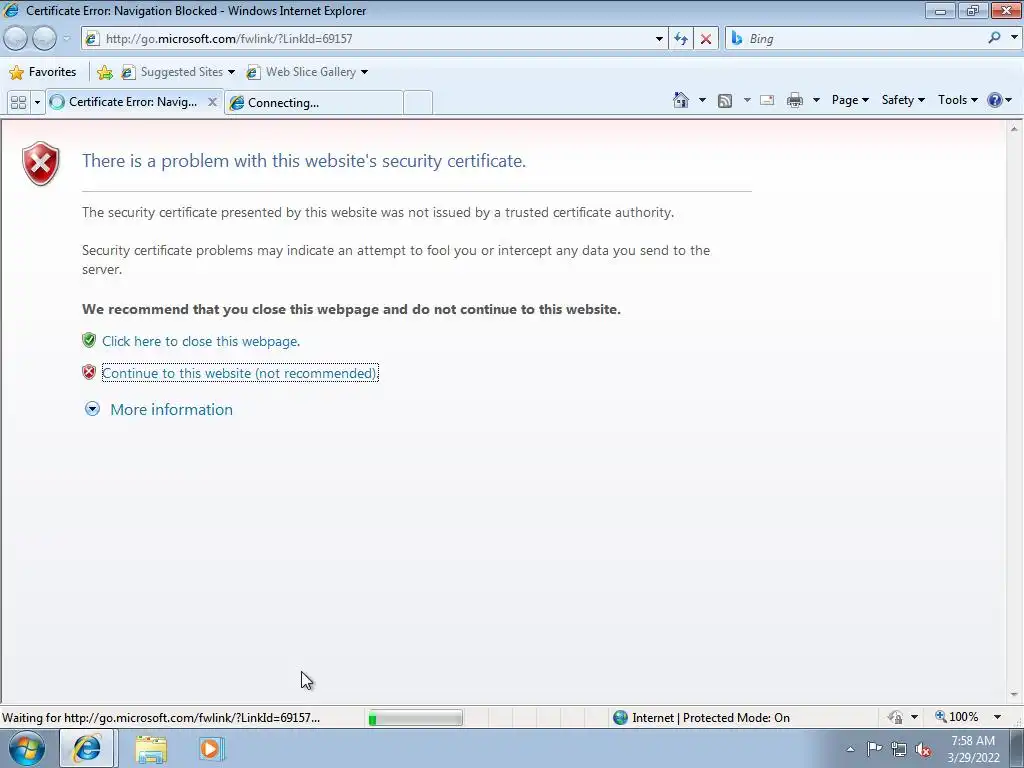This screenshot has width=1024, height=768.
Task: Open Suggested Sites in favorites bar
Action: (x=178, y=72)
